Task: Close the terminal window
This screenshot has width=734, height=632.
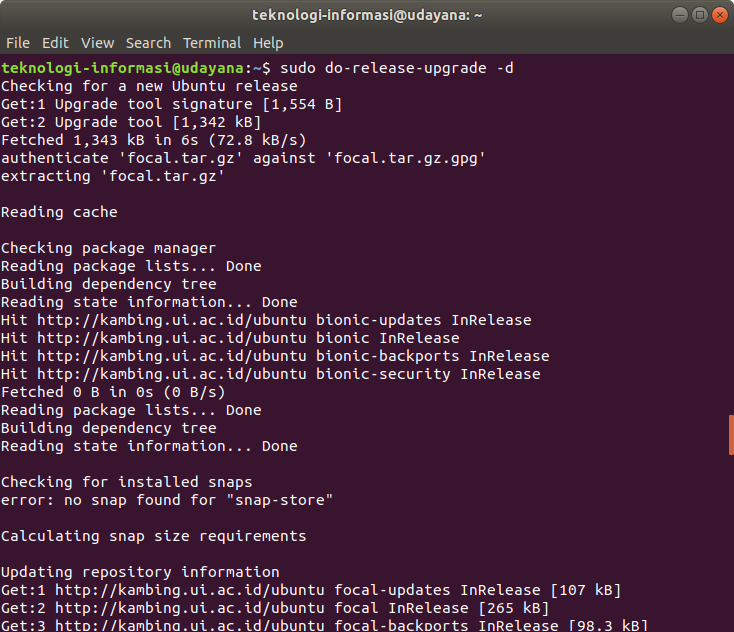Action: pos(719,15)
